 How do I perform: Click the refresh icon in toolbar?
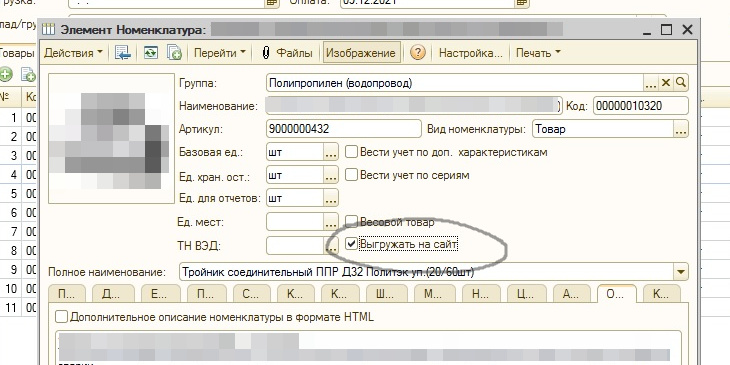pyautogui.click(x=150, y=53)
